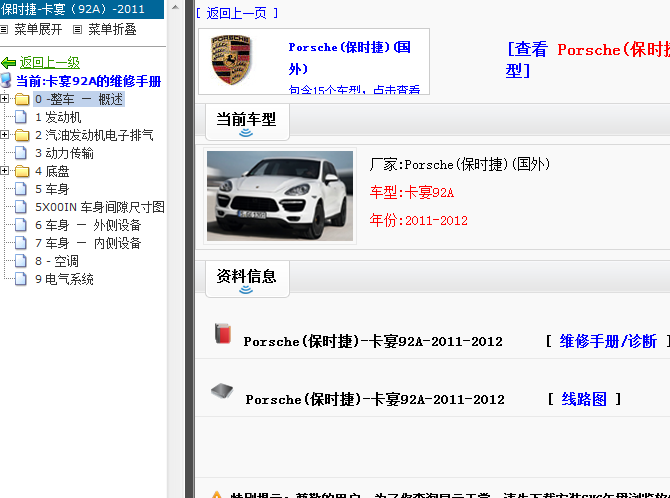Image resolution: width=670 pixels, height=498 pixels.
Task: Select tree item 5X00IN 车身间隙尺寸图
Action: 100,207
